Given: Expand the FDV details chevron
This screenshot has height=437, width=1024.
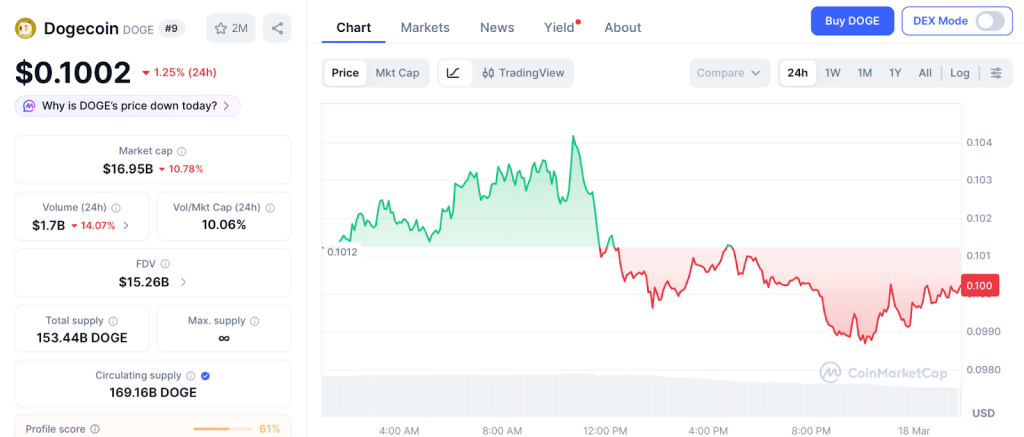Looking at the screenshot, I should click(x=183, y=282).
